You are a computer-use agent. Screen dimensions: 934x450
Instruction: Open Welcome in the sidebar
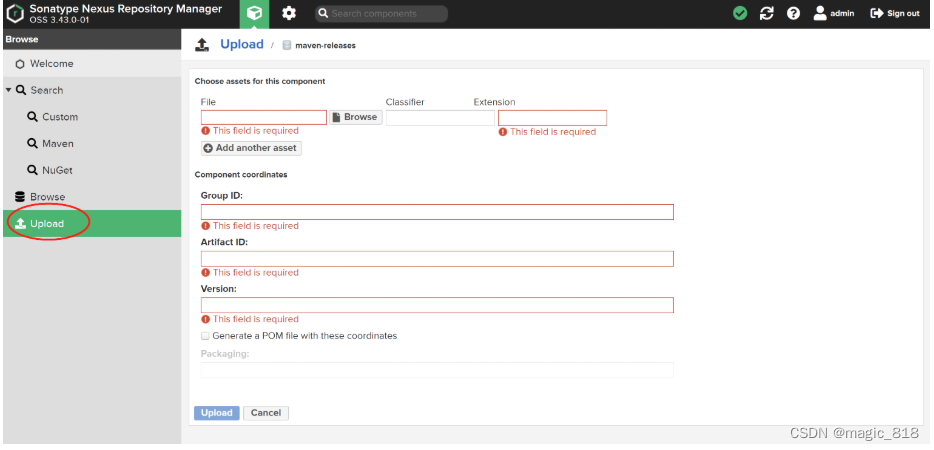(92, 64)
